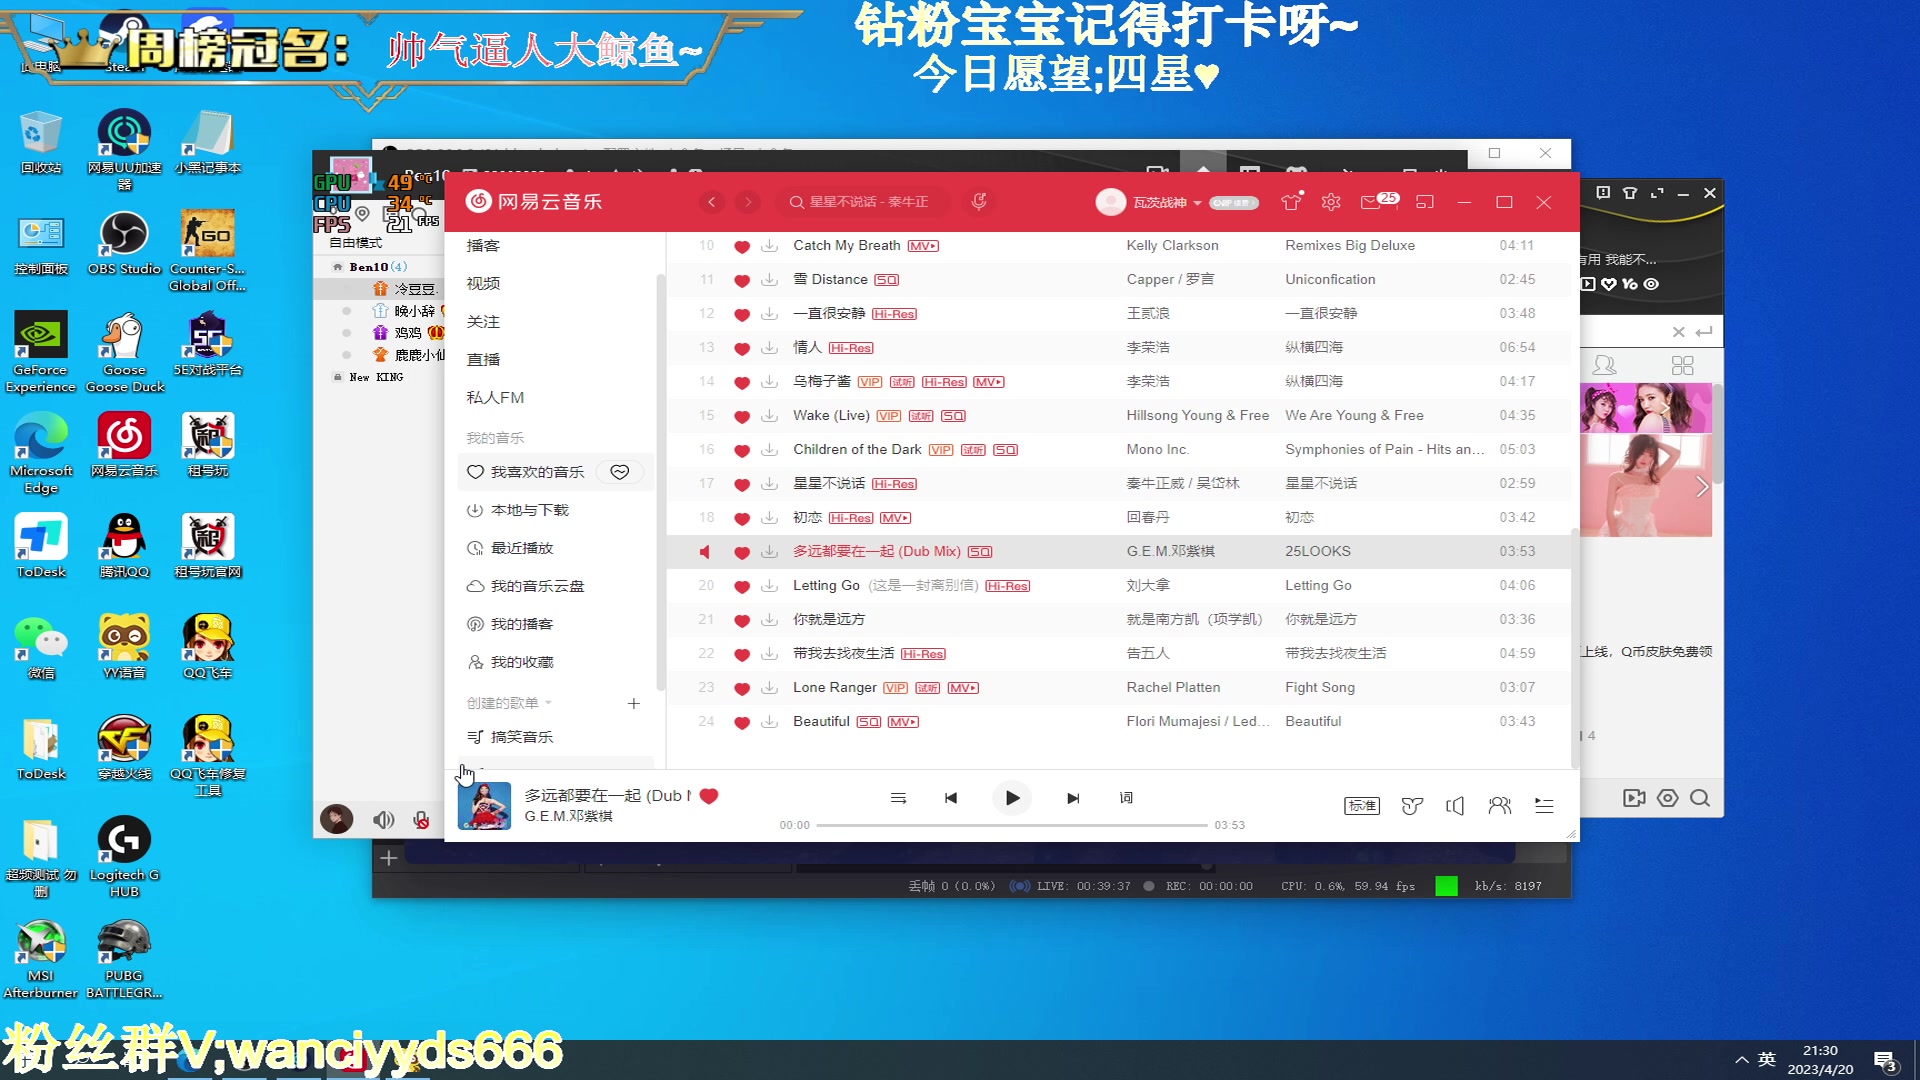Open lyrics view with 词 button

tap(1126, 798)
